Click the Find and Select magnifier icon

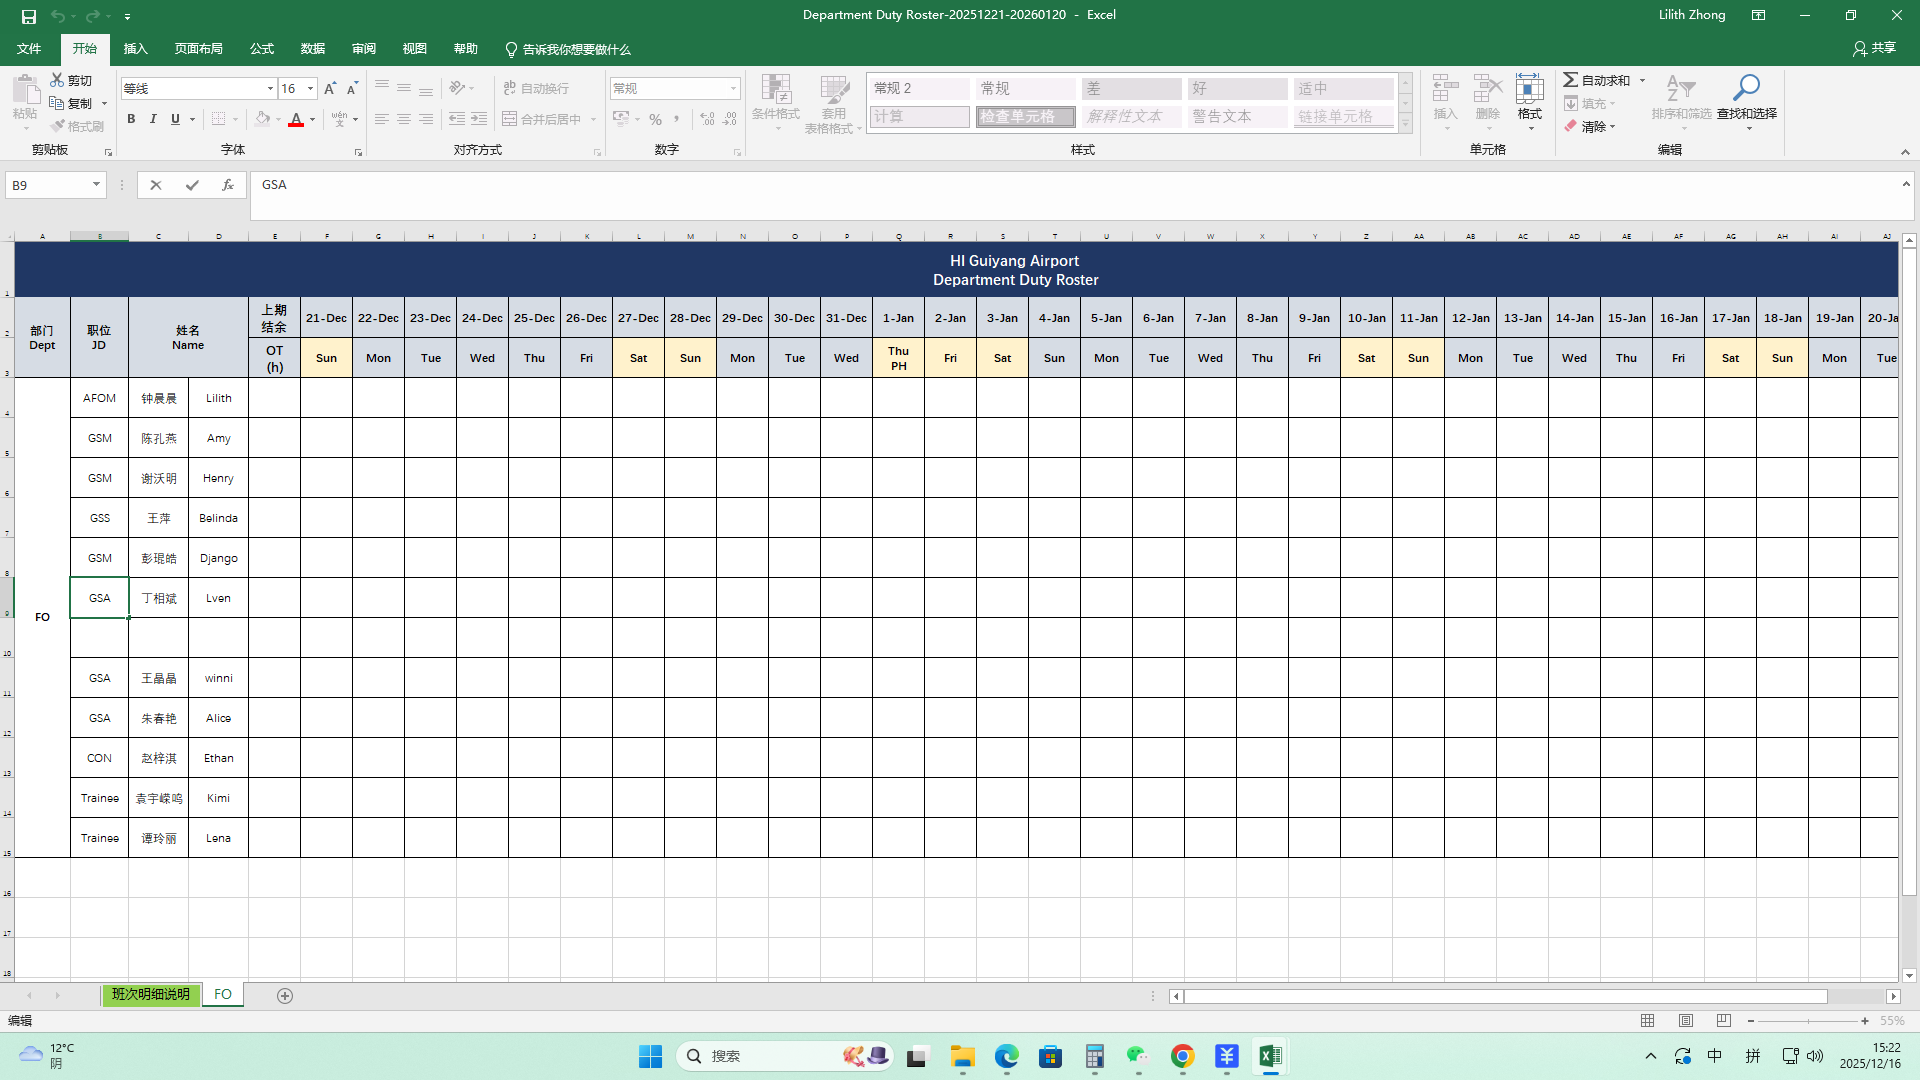(x=1746, y=88)
